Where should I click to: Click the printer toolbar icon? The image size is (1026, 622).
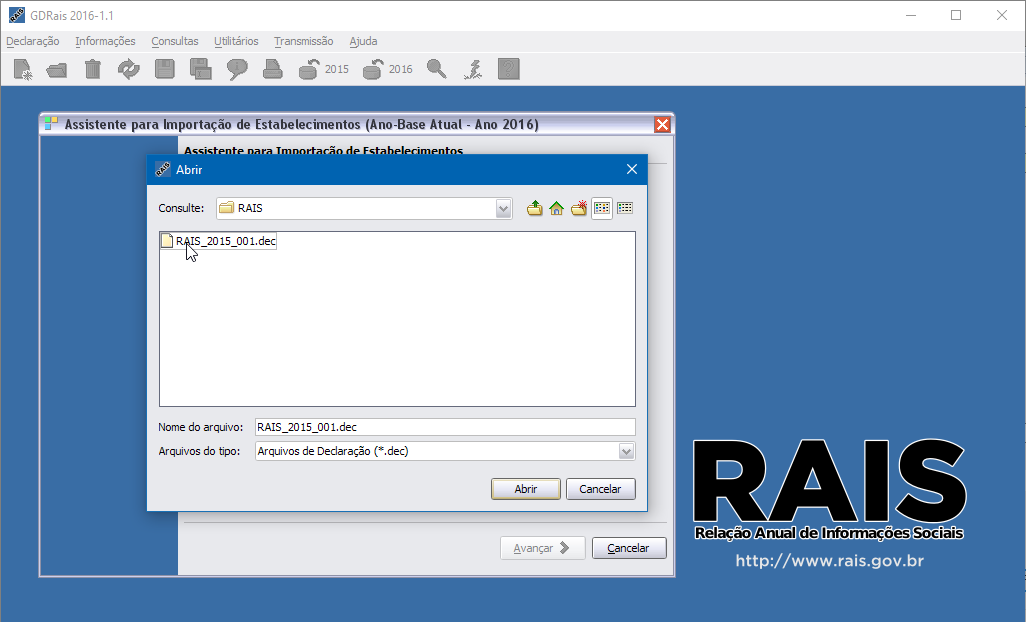[x=273, y=69]
